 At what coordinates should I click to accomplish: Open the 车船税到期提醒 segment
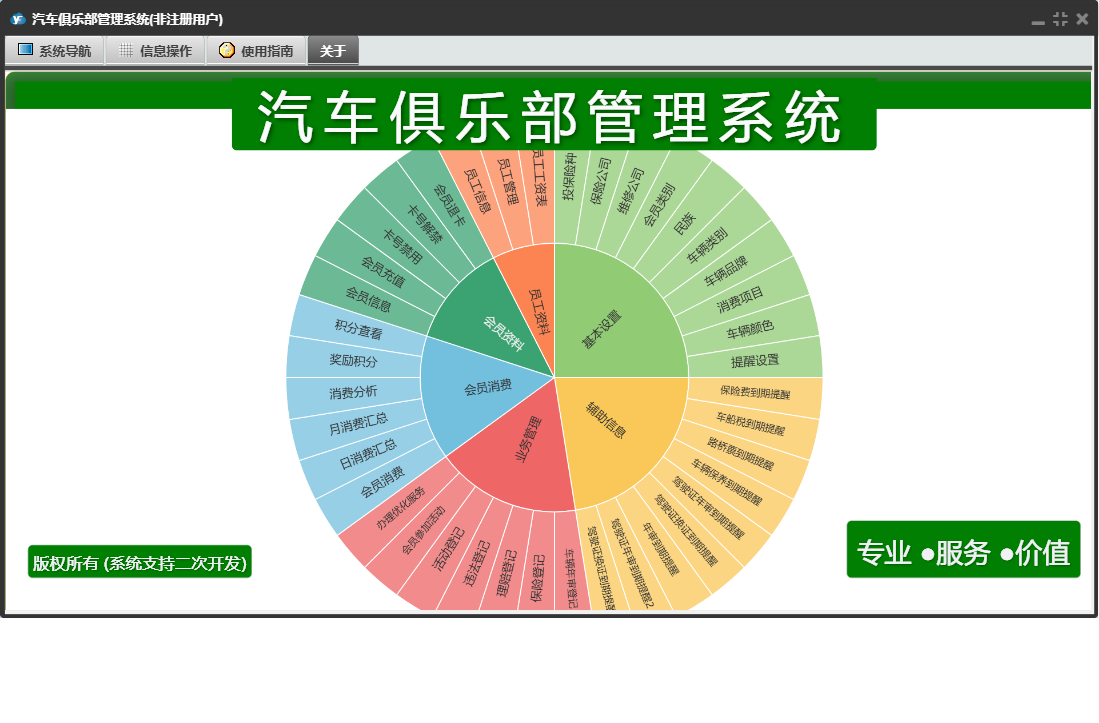click(x=750, y=424)
